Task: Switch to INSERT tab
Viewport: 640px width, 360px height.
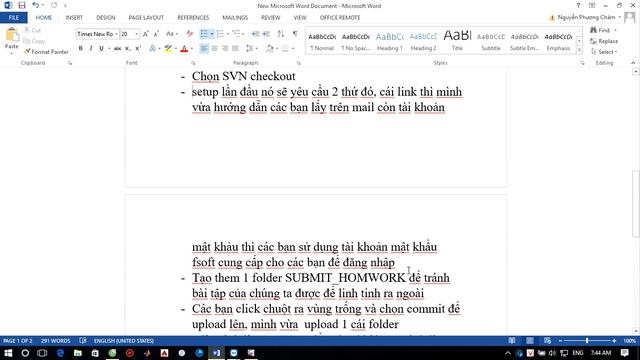Action: pyautogui.click(x=74, y=18)
